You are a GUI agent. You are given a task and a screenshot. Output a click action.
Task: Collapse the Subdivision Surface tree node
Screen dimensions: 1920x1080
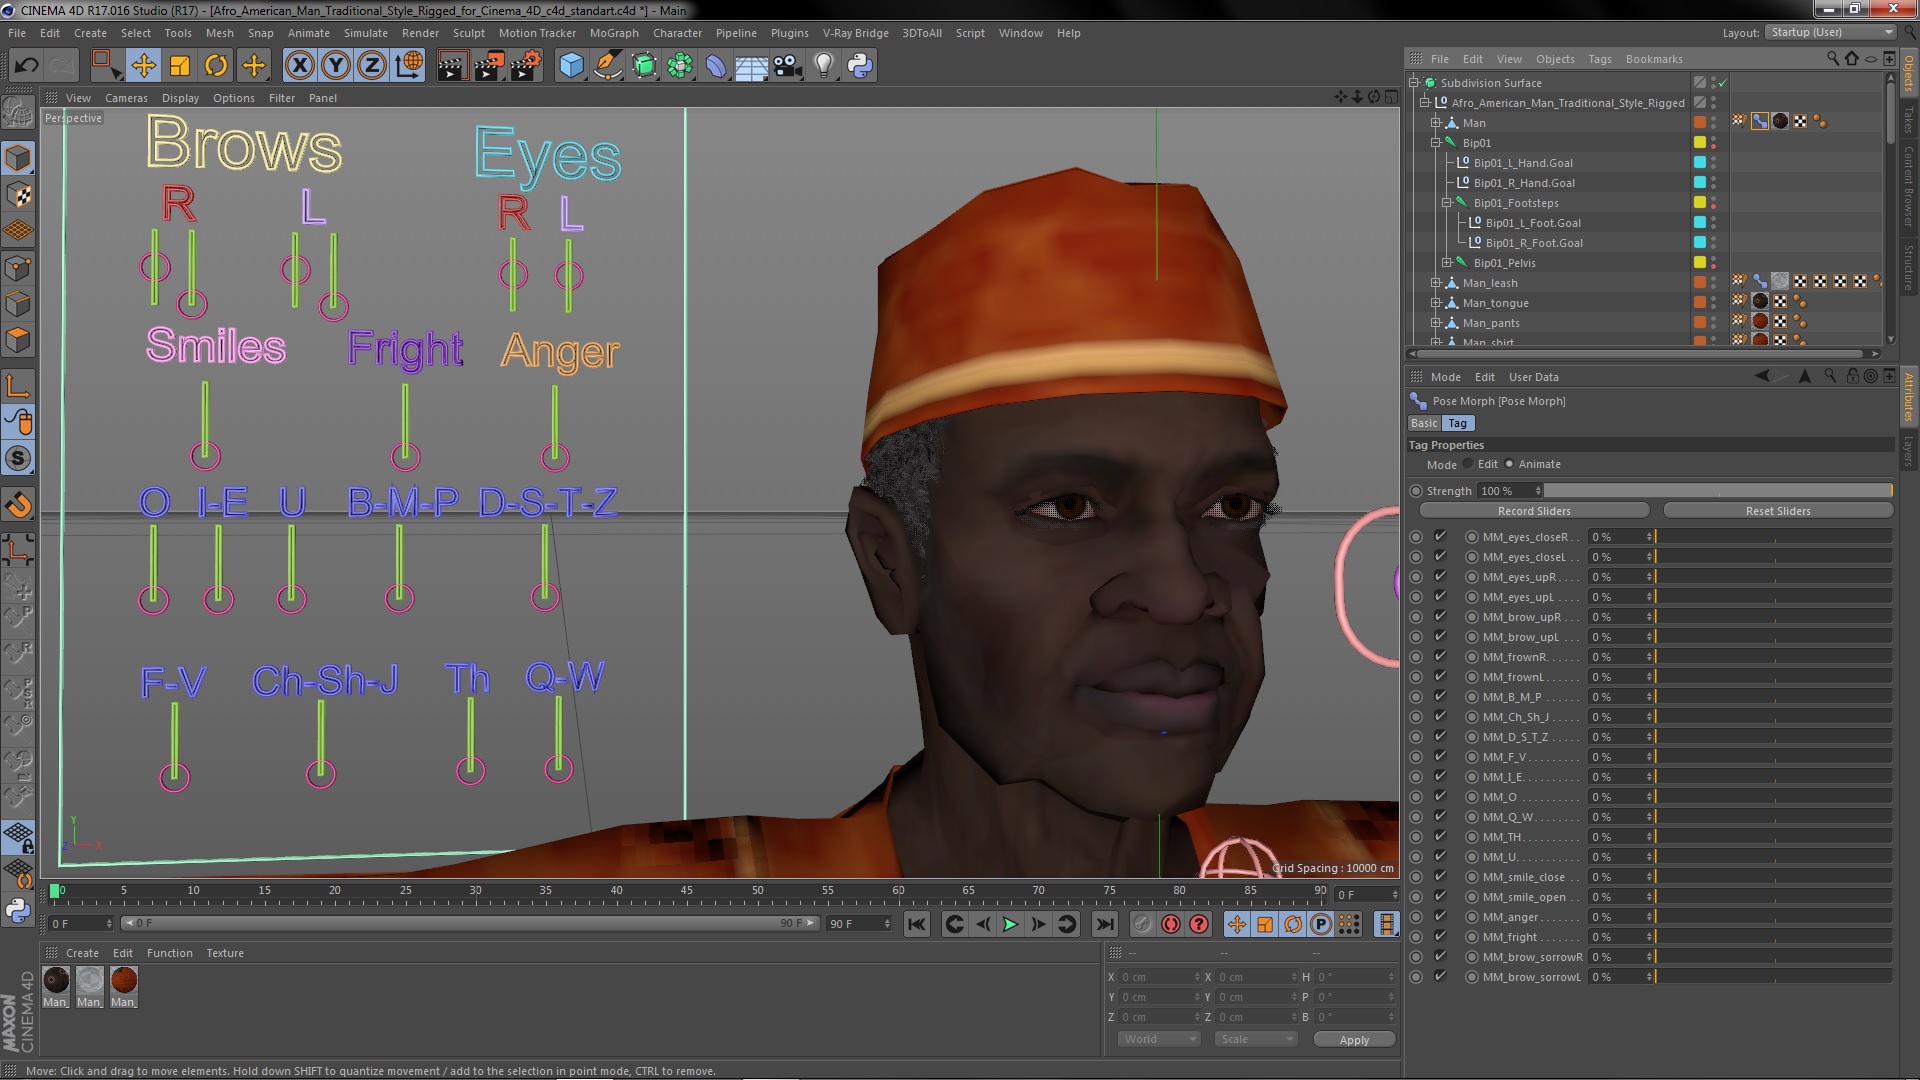click(x=1414, y=83)
